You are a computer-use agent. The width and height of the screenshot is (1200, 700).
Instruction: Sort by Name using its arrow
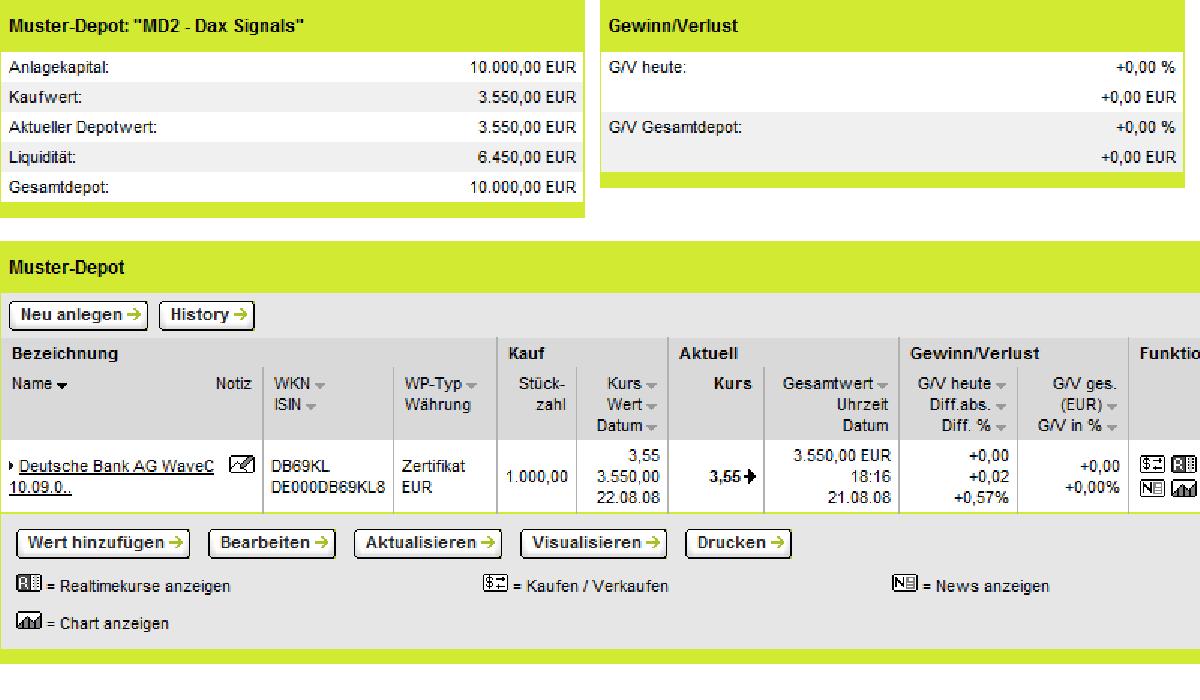pos(62,385)
